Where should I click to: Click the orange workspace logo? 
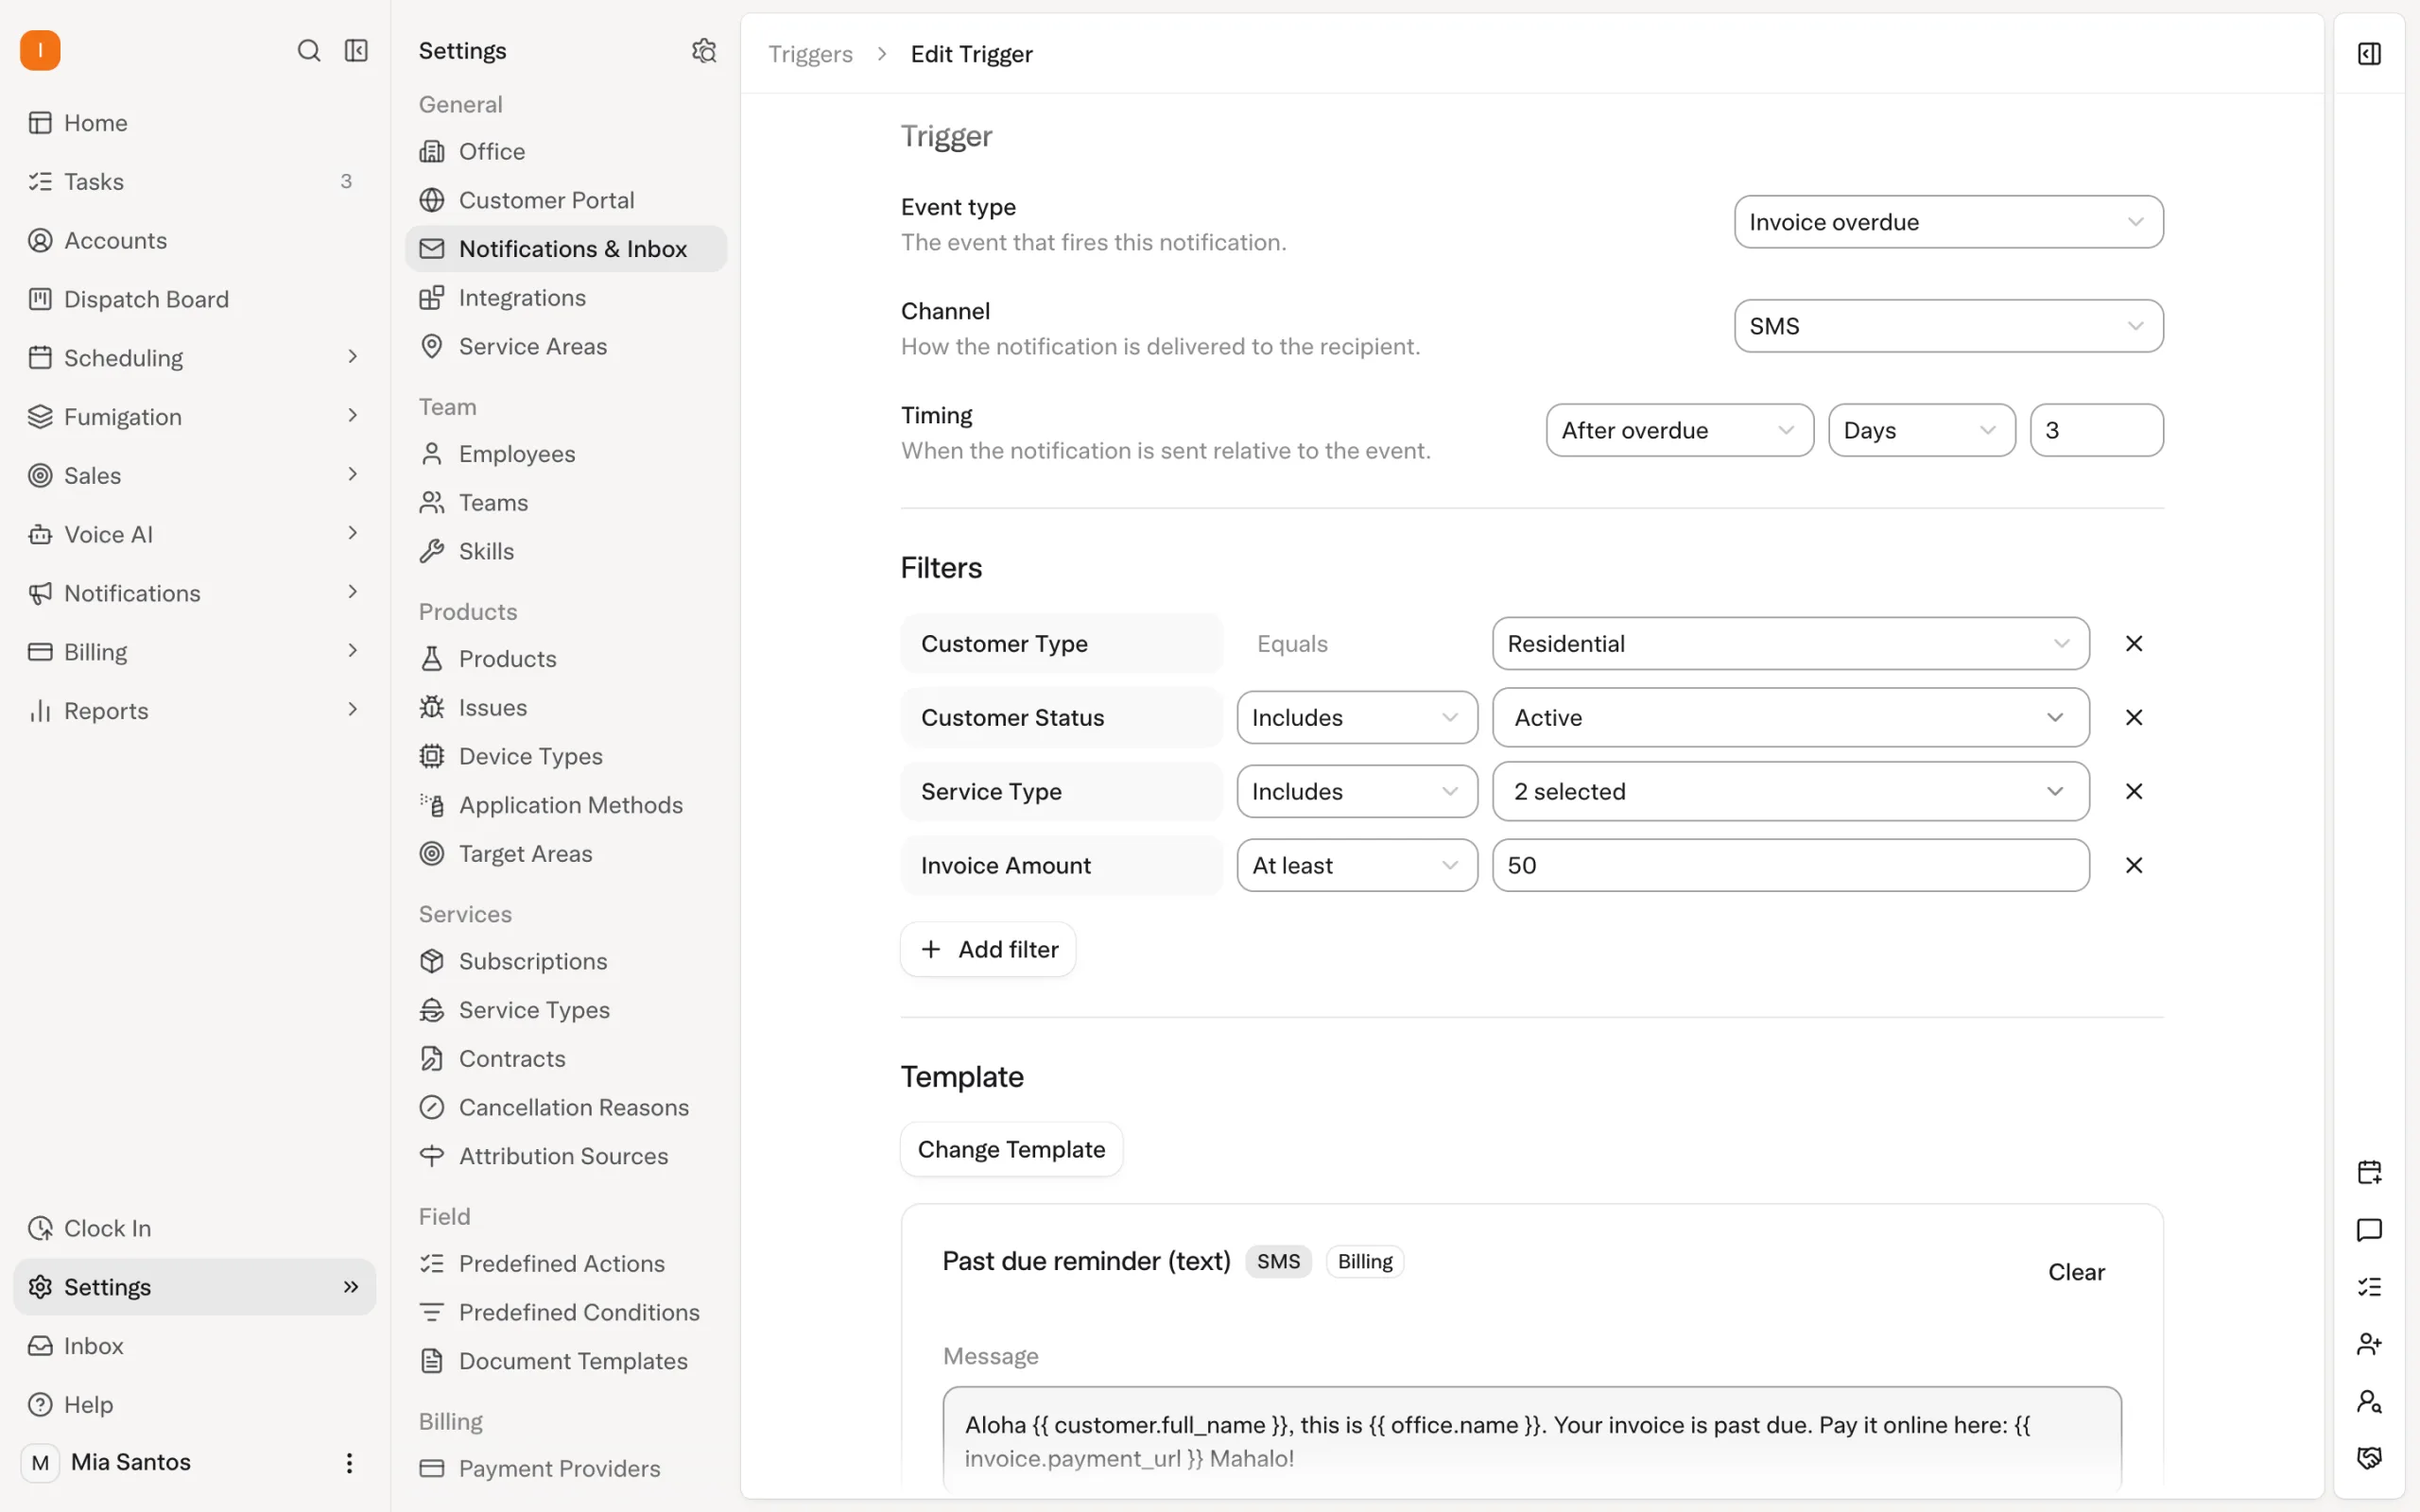[x=40, y=50]
